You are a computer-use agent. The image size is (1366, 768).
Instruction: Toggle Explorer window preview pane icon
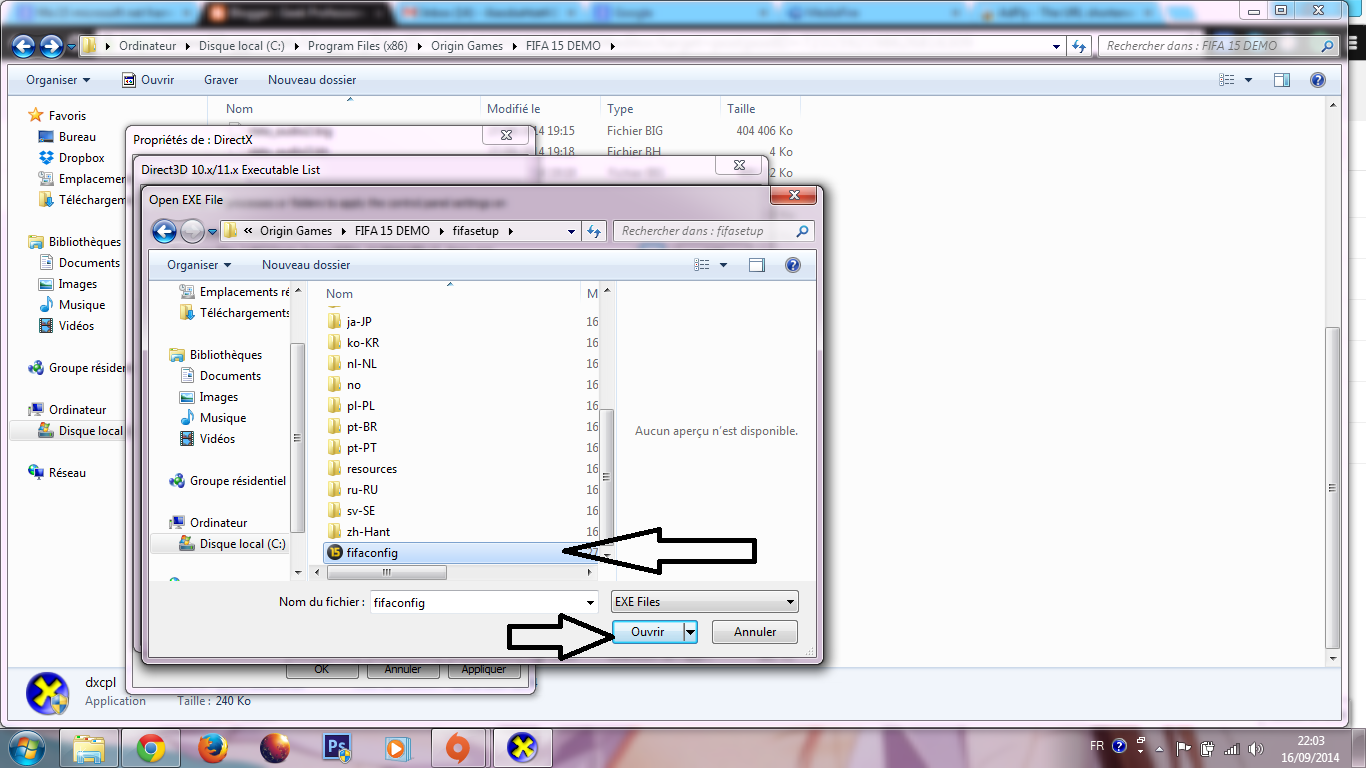click(1282, 80)
